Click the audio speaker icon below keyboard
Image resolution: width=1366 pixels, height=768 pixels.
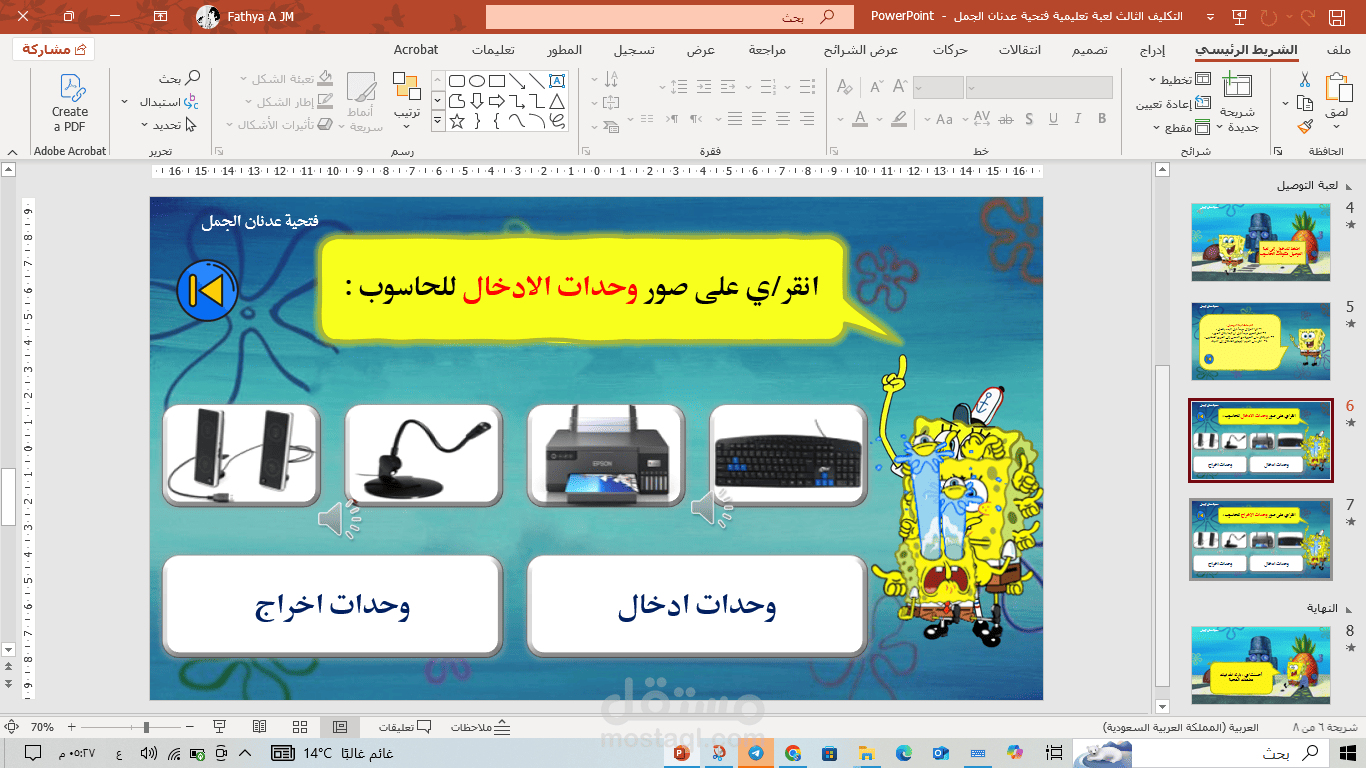point(712,508)
